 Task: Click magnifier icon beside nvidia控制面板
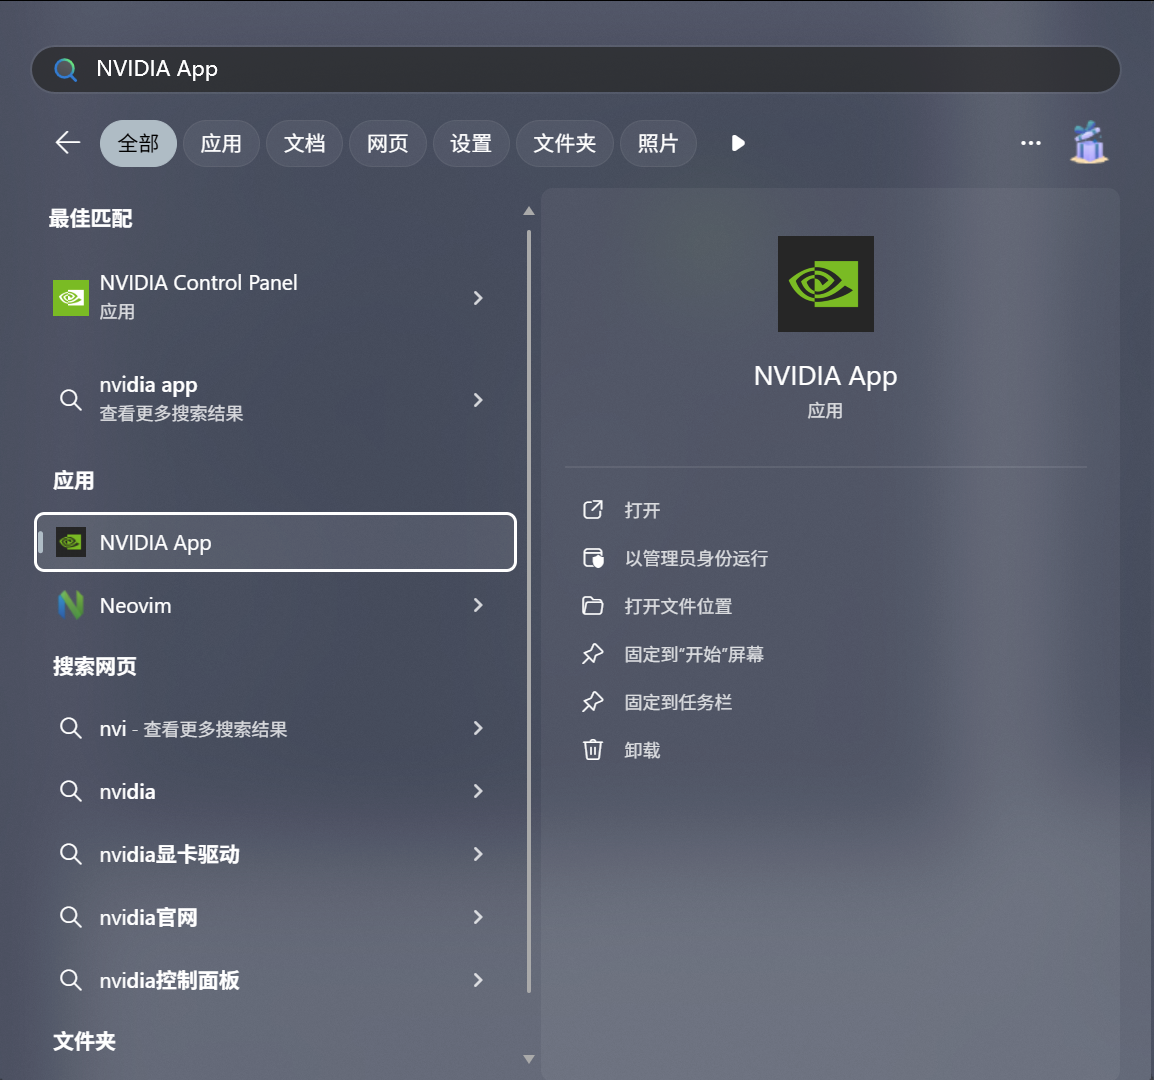tap(71, 980)
